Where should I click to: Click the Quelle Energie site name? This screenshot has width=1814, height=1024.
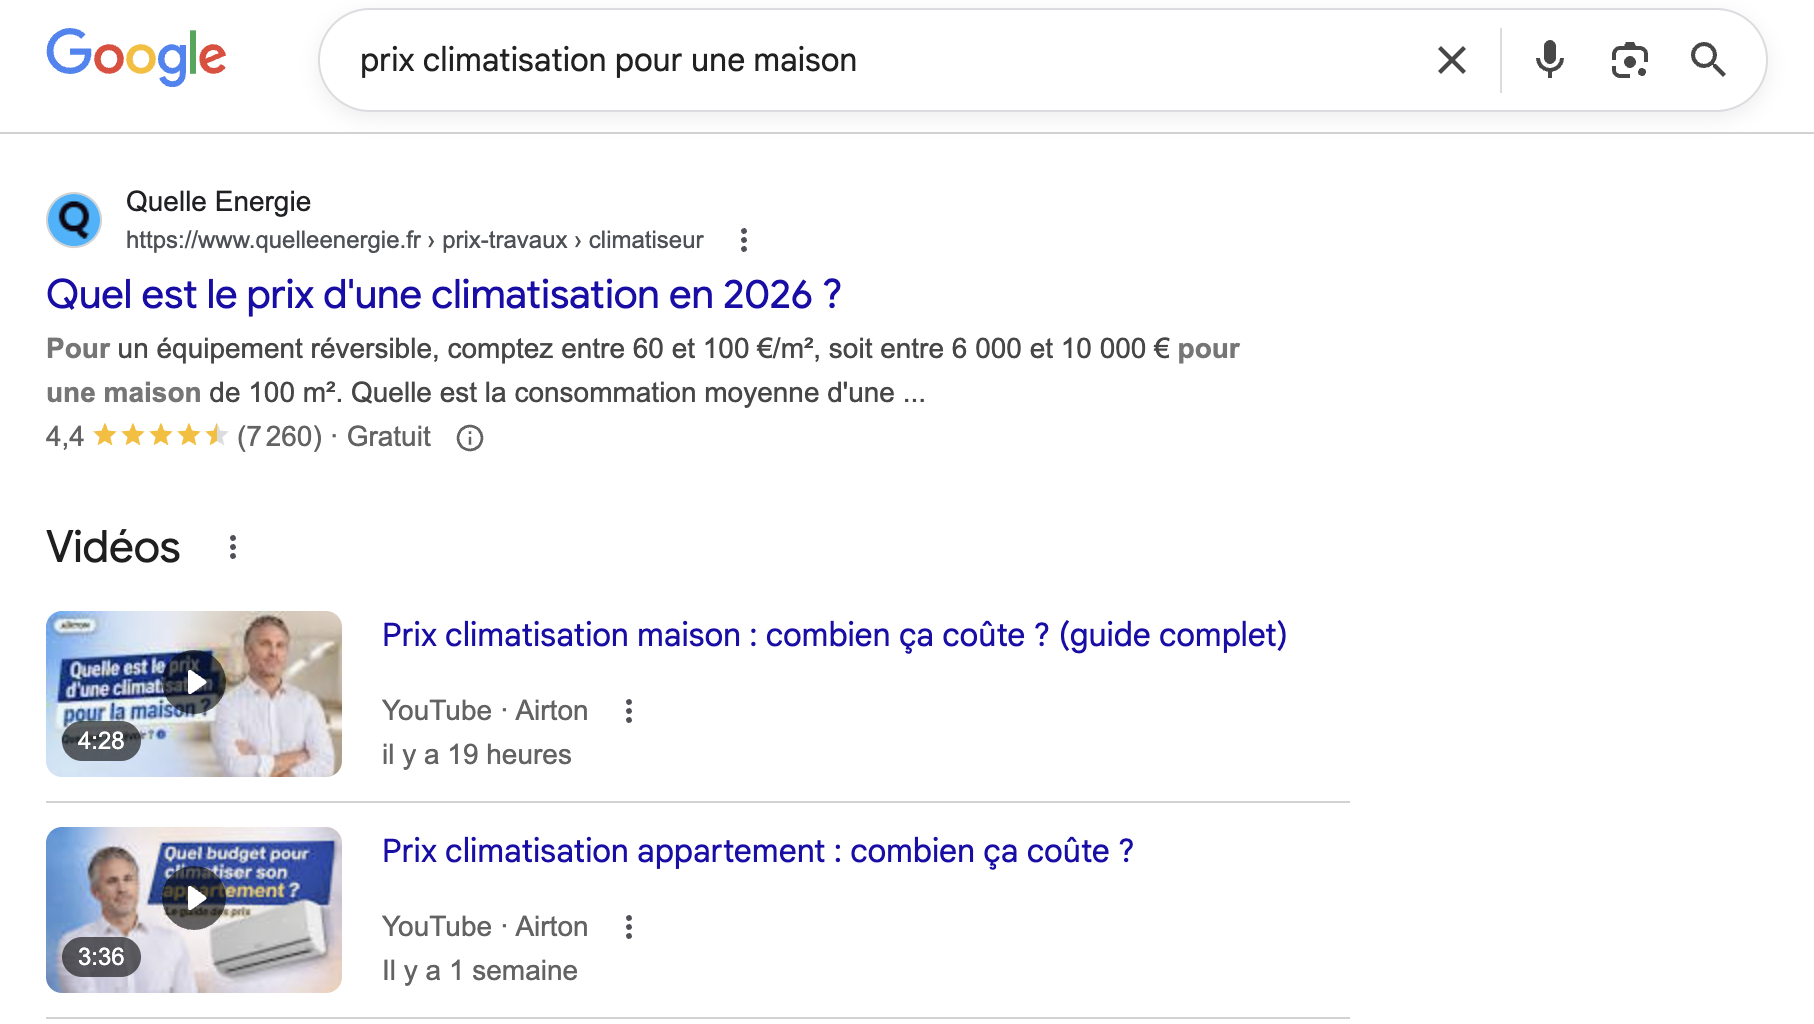pos(218,201)
